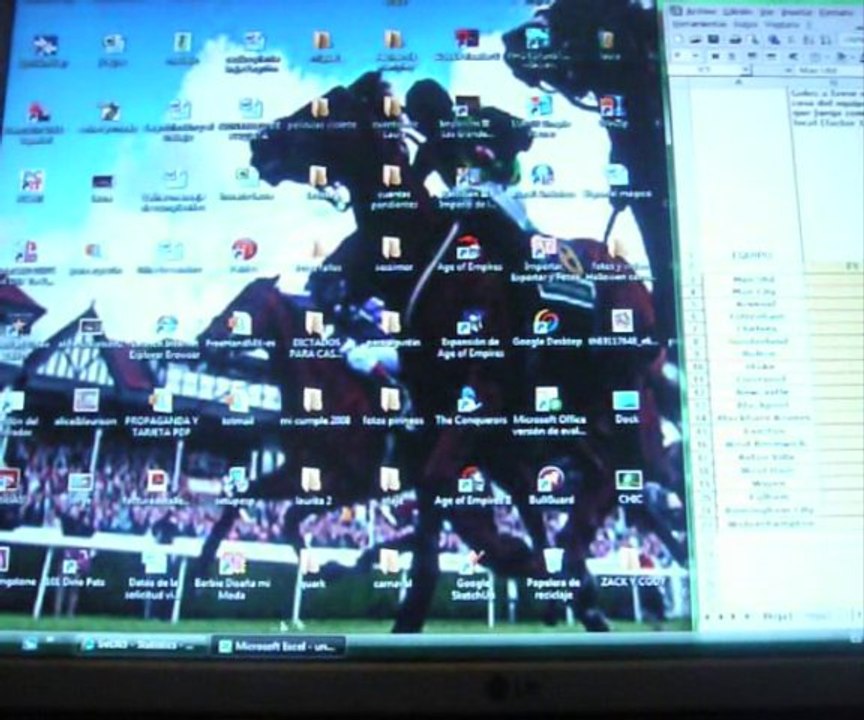The image size is (864, 720).
Task: Open Edición menu in Excel
Action: click(x=737, y=12)
